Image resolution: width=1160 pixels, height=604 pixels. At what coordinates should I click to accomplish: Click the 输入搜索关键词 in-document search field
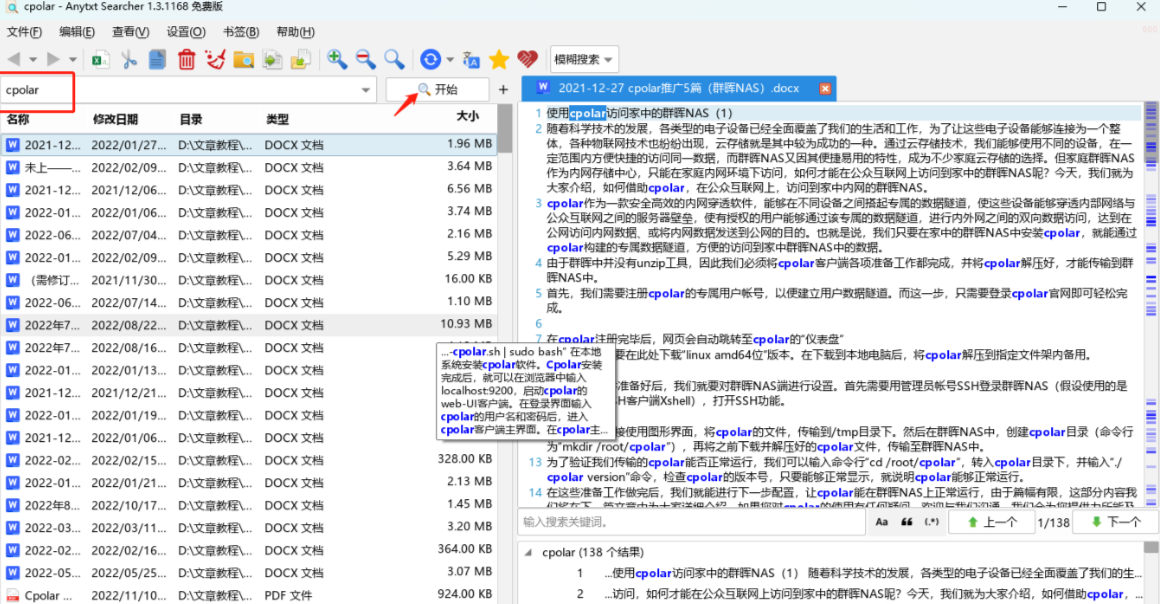click(x=692, y=522)
